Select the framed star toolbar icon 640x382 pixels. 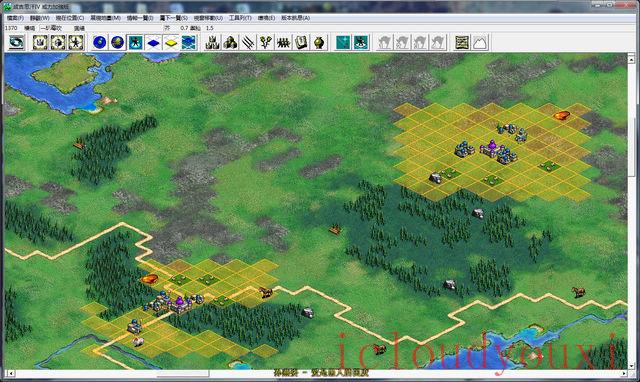click(x=76, y=42)
